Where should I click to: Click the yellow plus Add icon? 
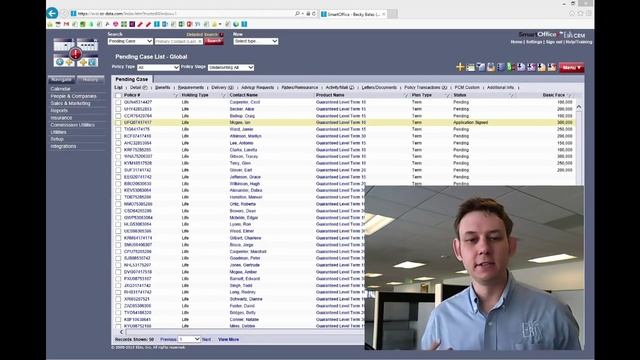[460, 67]
